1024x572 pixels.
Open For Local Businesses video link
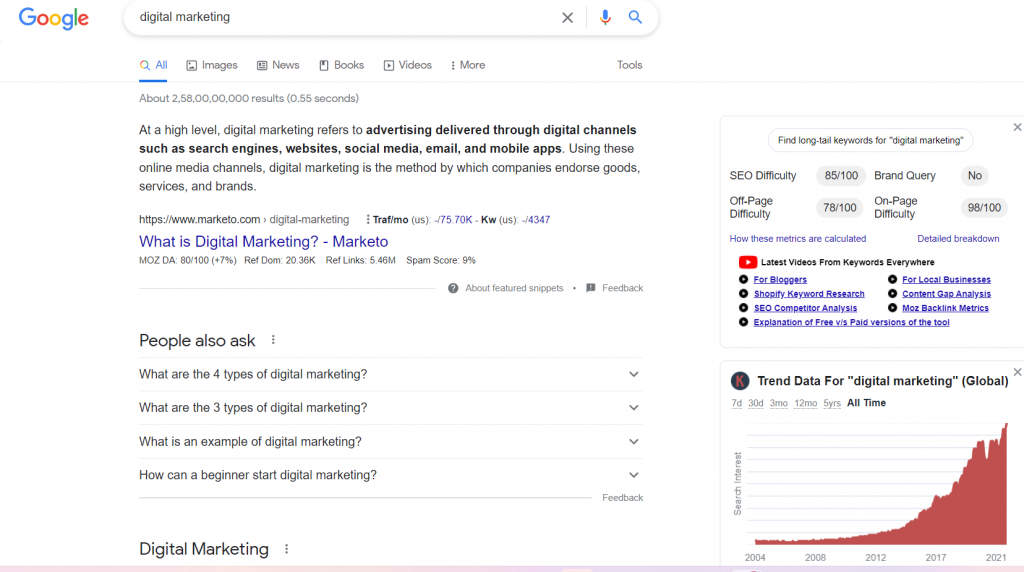pos(946,279)
